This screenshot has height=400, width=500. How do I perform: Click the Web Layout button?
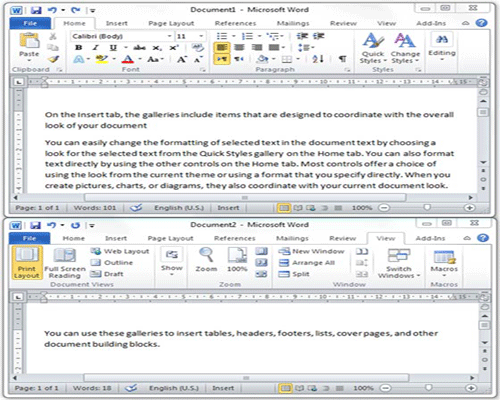click(x=120, y=251)
